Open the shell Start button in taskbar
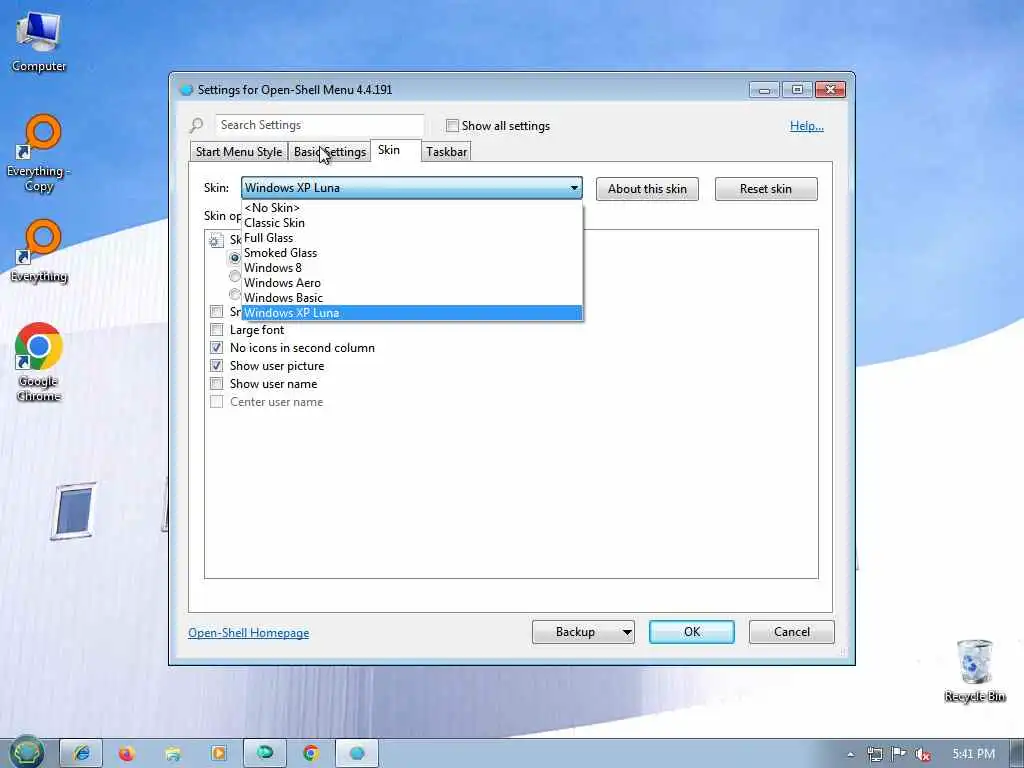 coord(27,753)
